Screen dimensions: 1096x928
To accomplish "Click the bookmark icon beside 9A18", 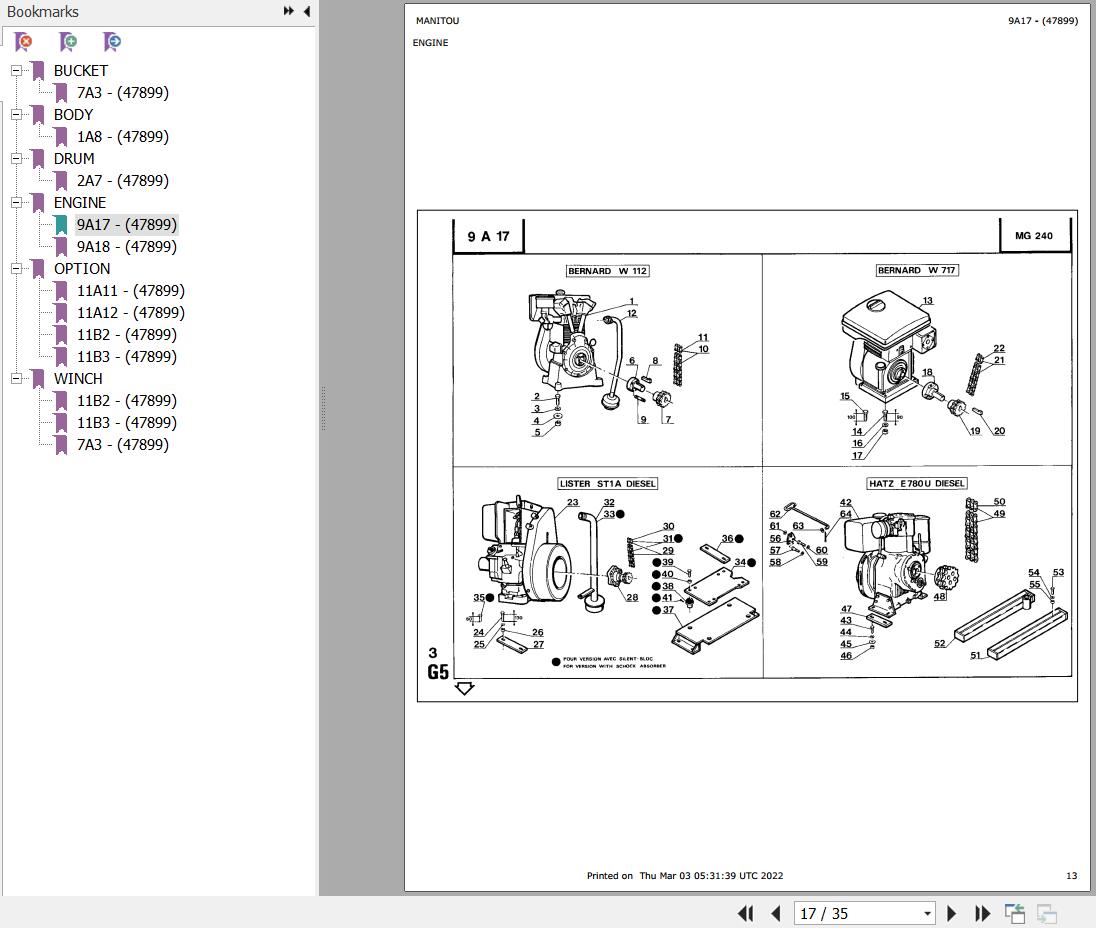I will tap(62, 247).
